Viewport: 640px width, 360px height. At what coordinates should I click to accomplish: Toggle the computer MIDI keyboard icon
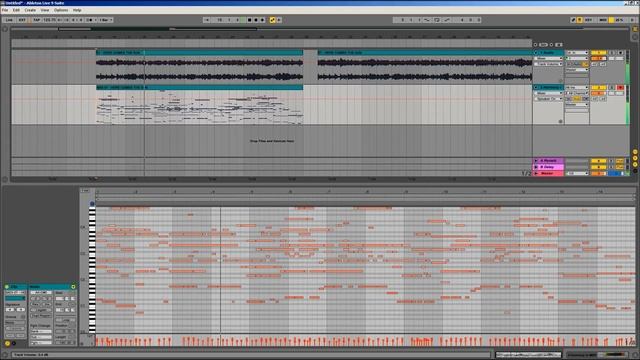[580, 20]
